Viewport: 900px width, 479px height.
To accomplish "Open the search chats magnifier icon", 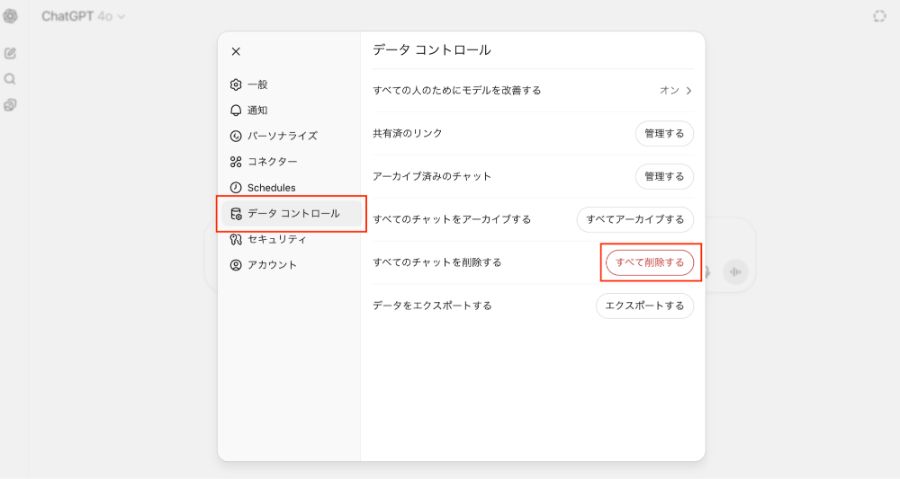I will [10, 79].
